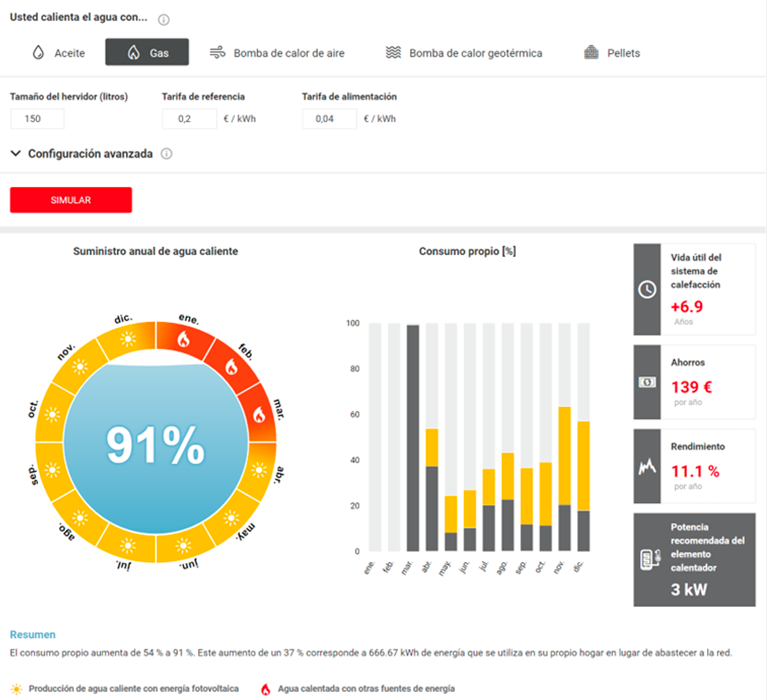Click the flame icon on feb. segment

point(230,367)
